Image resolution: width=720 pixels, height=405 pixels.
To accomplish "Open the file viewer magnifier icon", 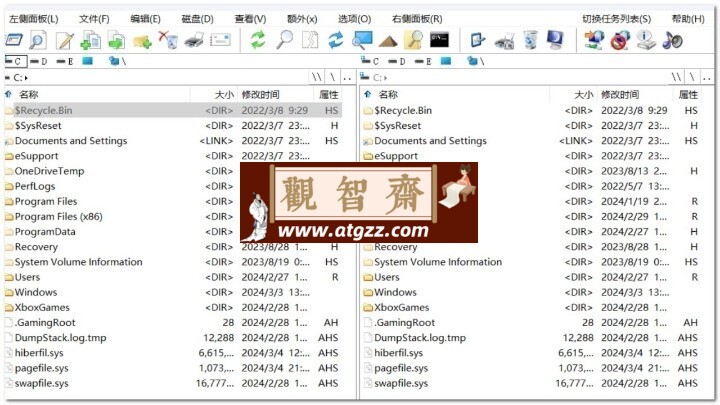I will pyautogui.click(x=38, y=40).
